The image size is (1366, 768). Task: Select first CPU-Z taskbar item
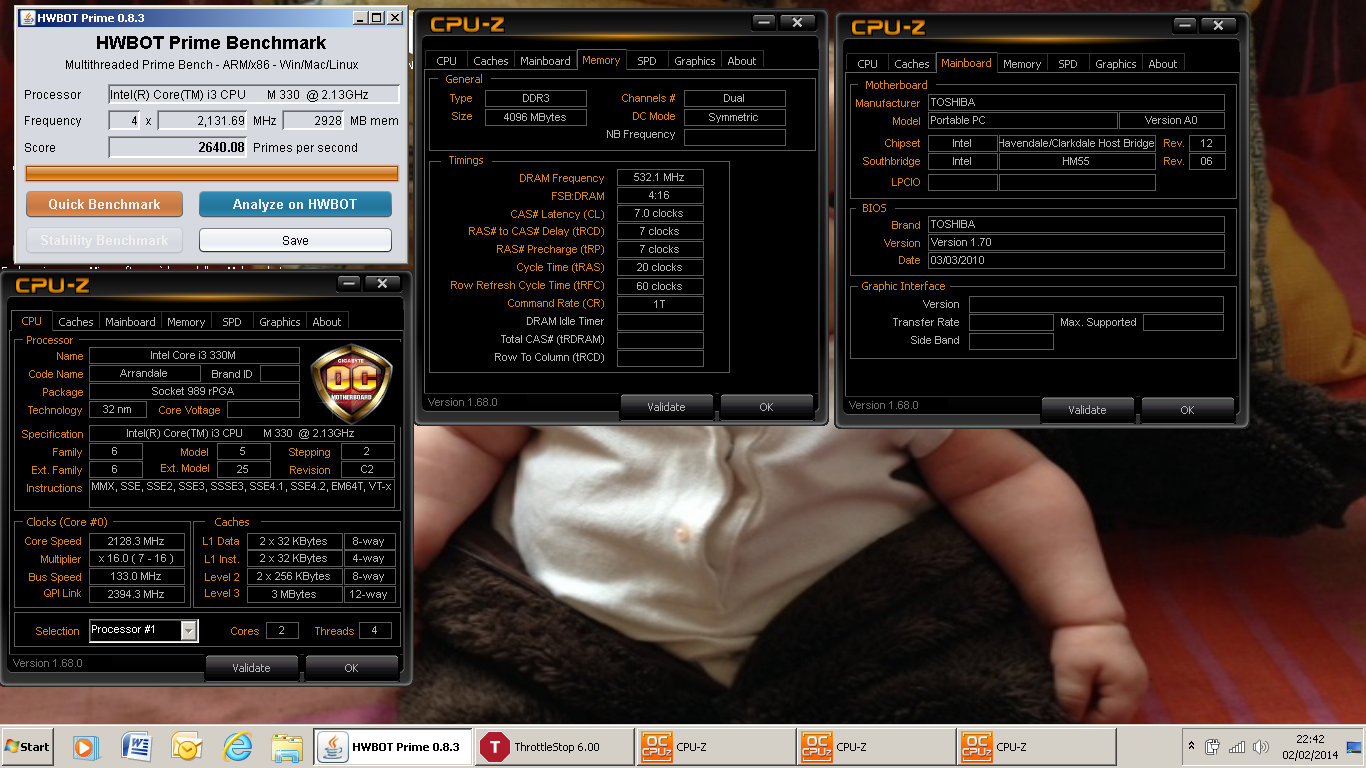coord(716,747)
